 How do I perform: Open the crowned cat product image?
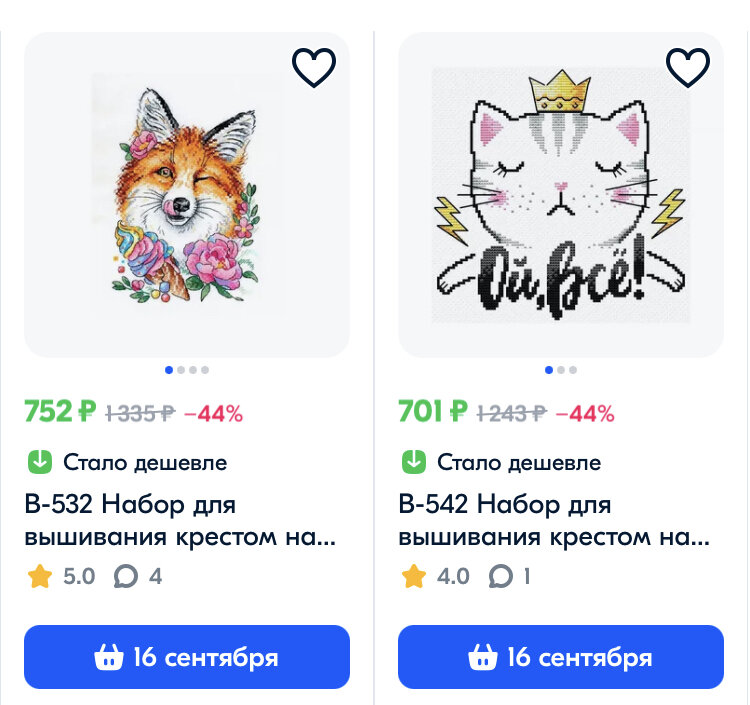click(561, 195)
